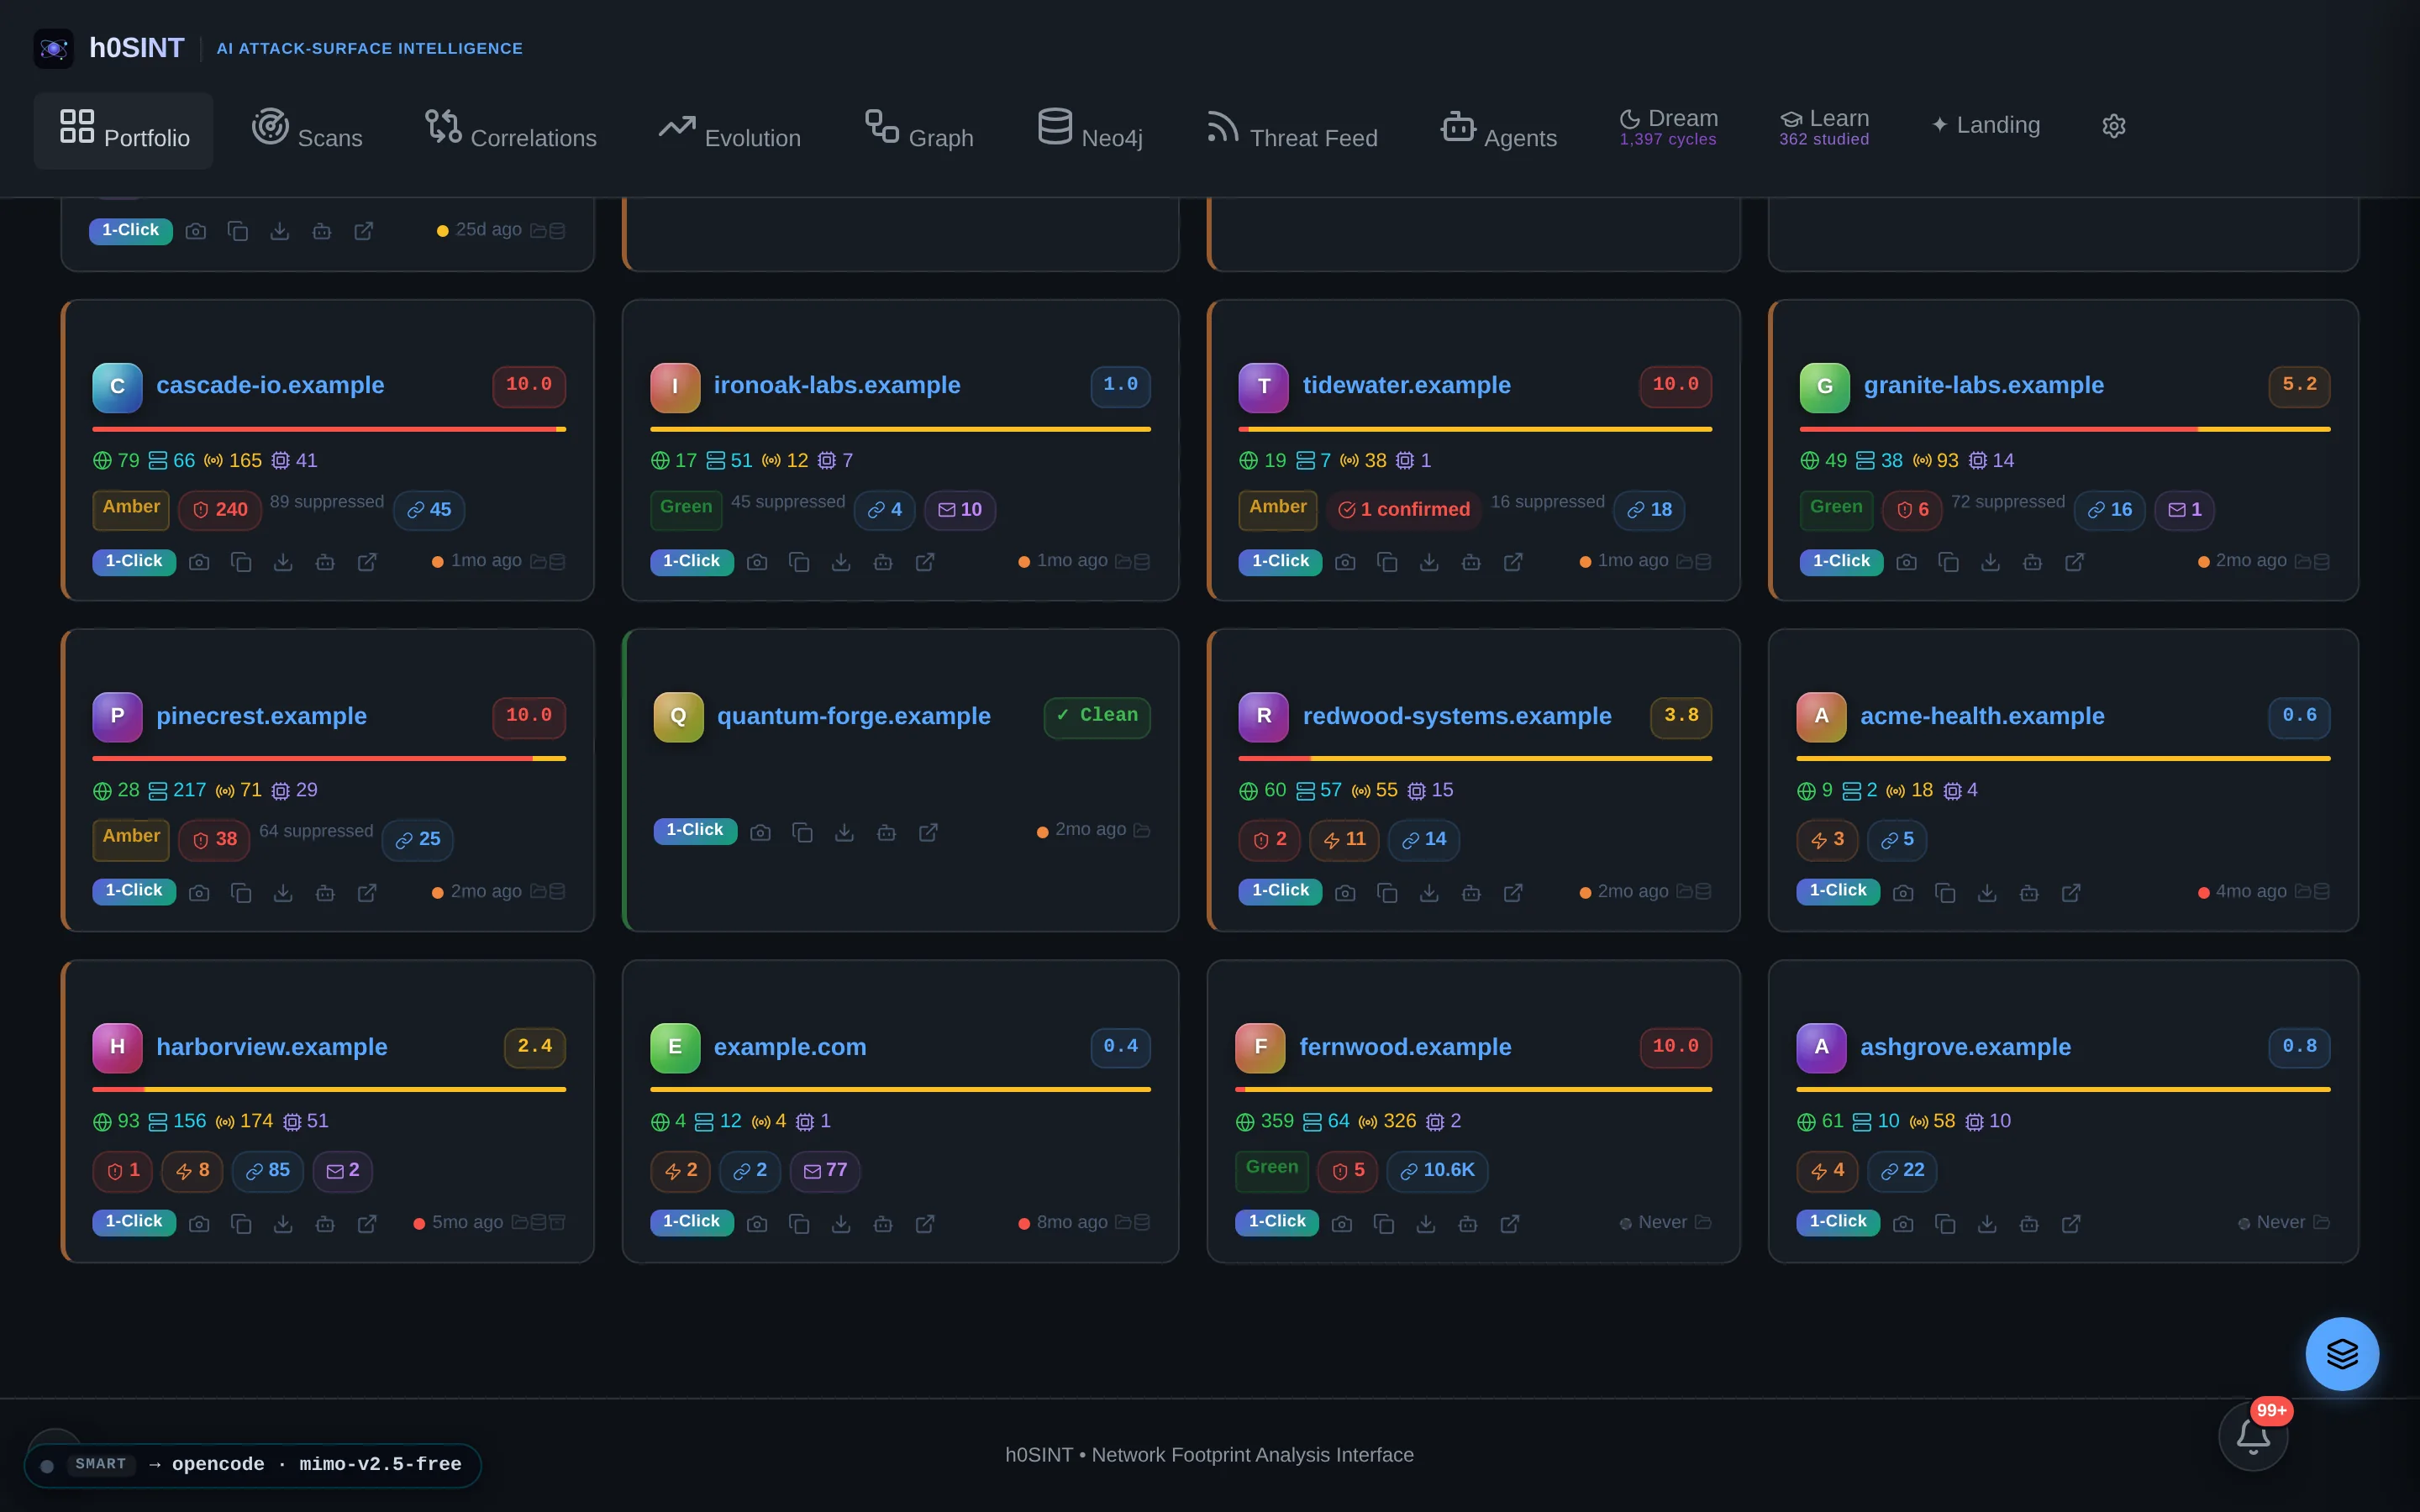Click the 1-Click button on fernwood.example
The height and width of the screenshot is (1512, 2420).
(x=1277, y=1223)
